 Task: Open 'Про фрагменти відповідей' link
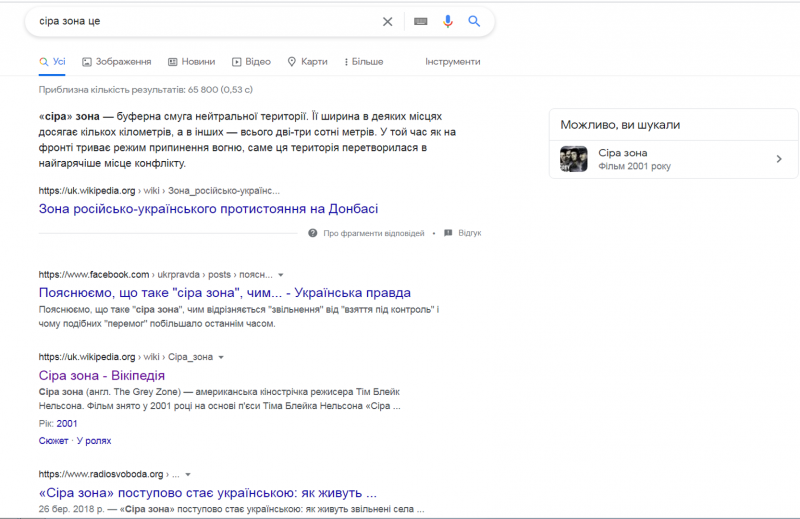[373, 233]
